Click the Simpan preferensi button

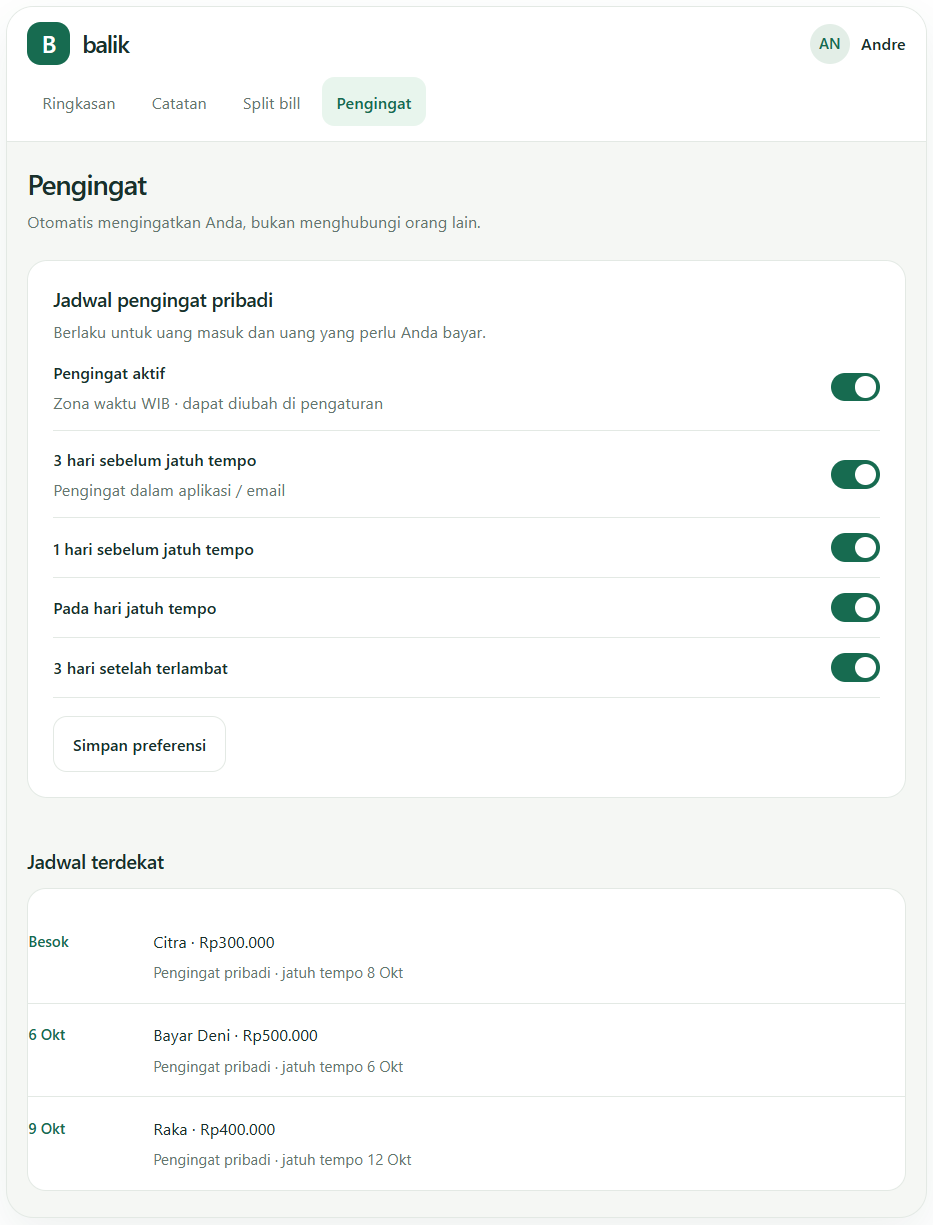tap(139, 745)
